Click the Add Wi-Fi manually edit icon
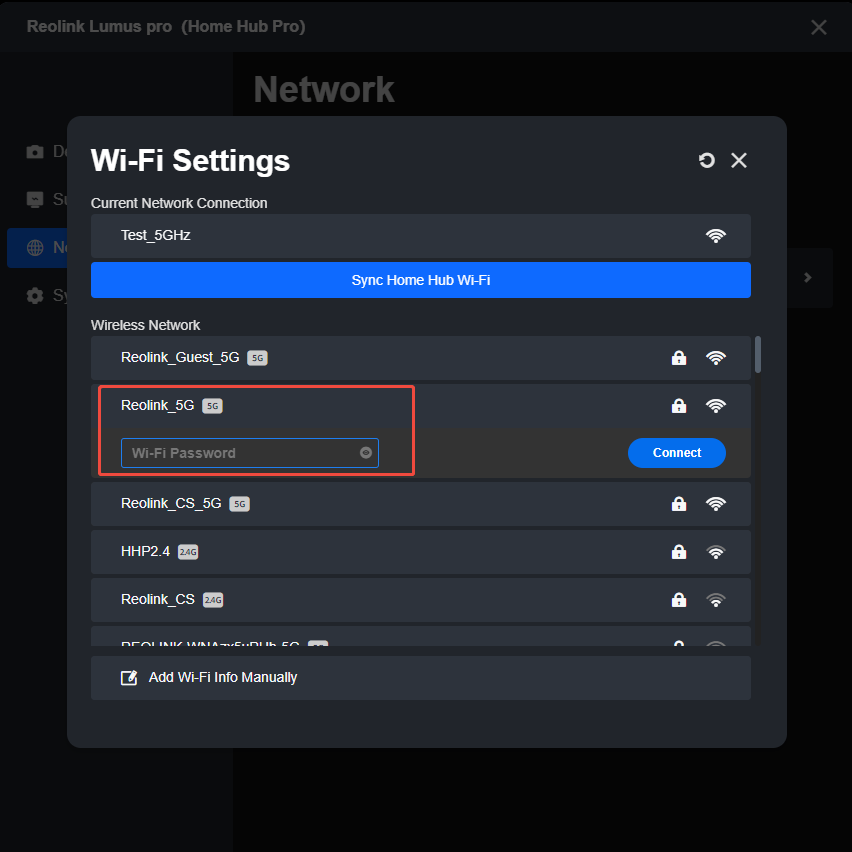This screenshot has height=852, width=852. tap(129, 678)
